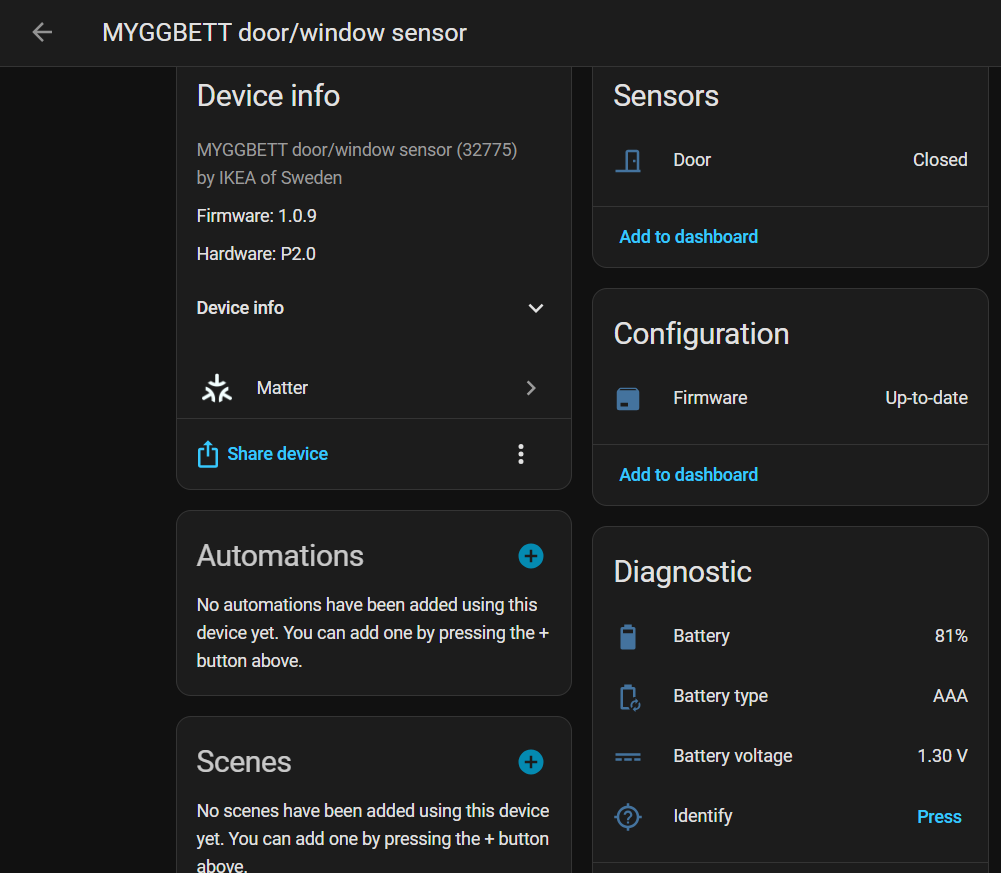
Task: Click the Hardware: P2.0 text
Action: coord(256,254)
